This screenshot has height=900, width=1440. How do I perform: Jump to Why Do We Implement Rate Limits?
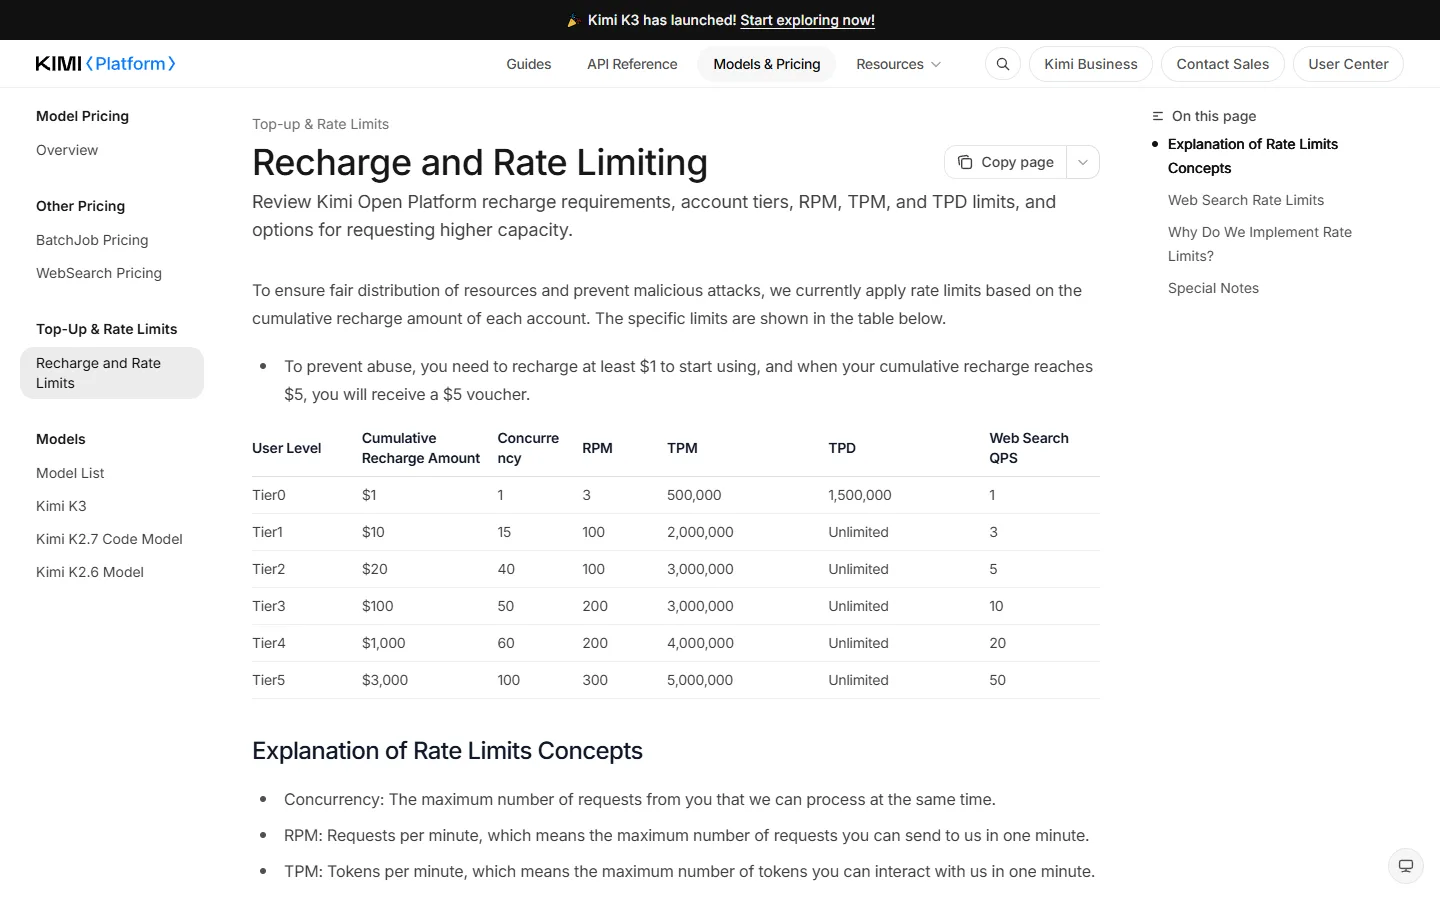1260,244
